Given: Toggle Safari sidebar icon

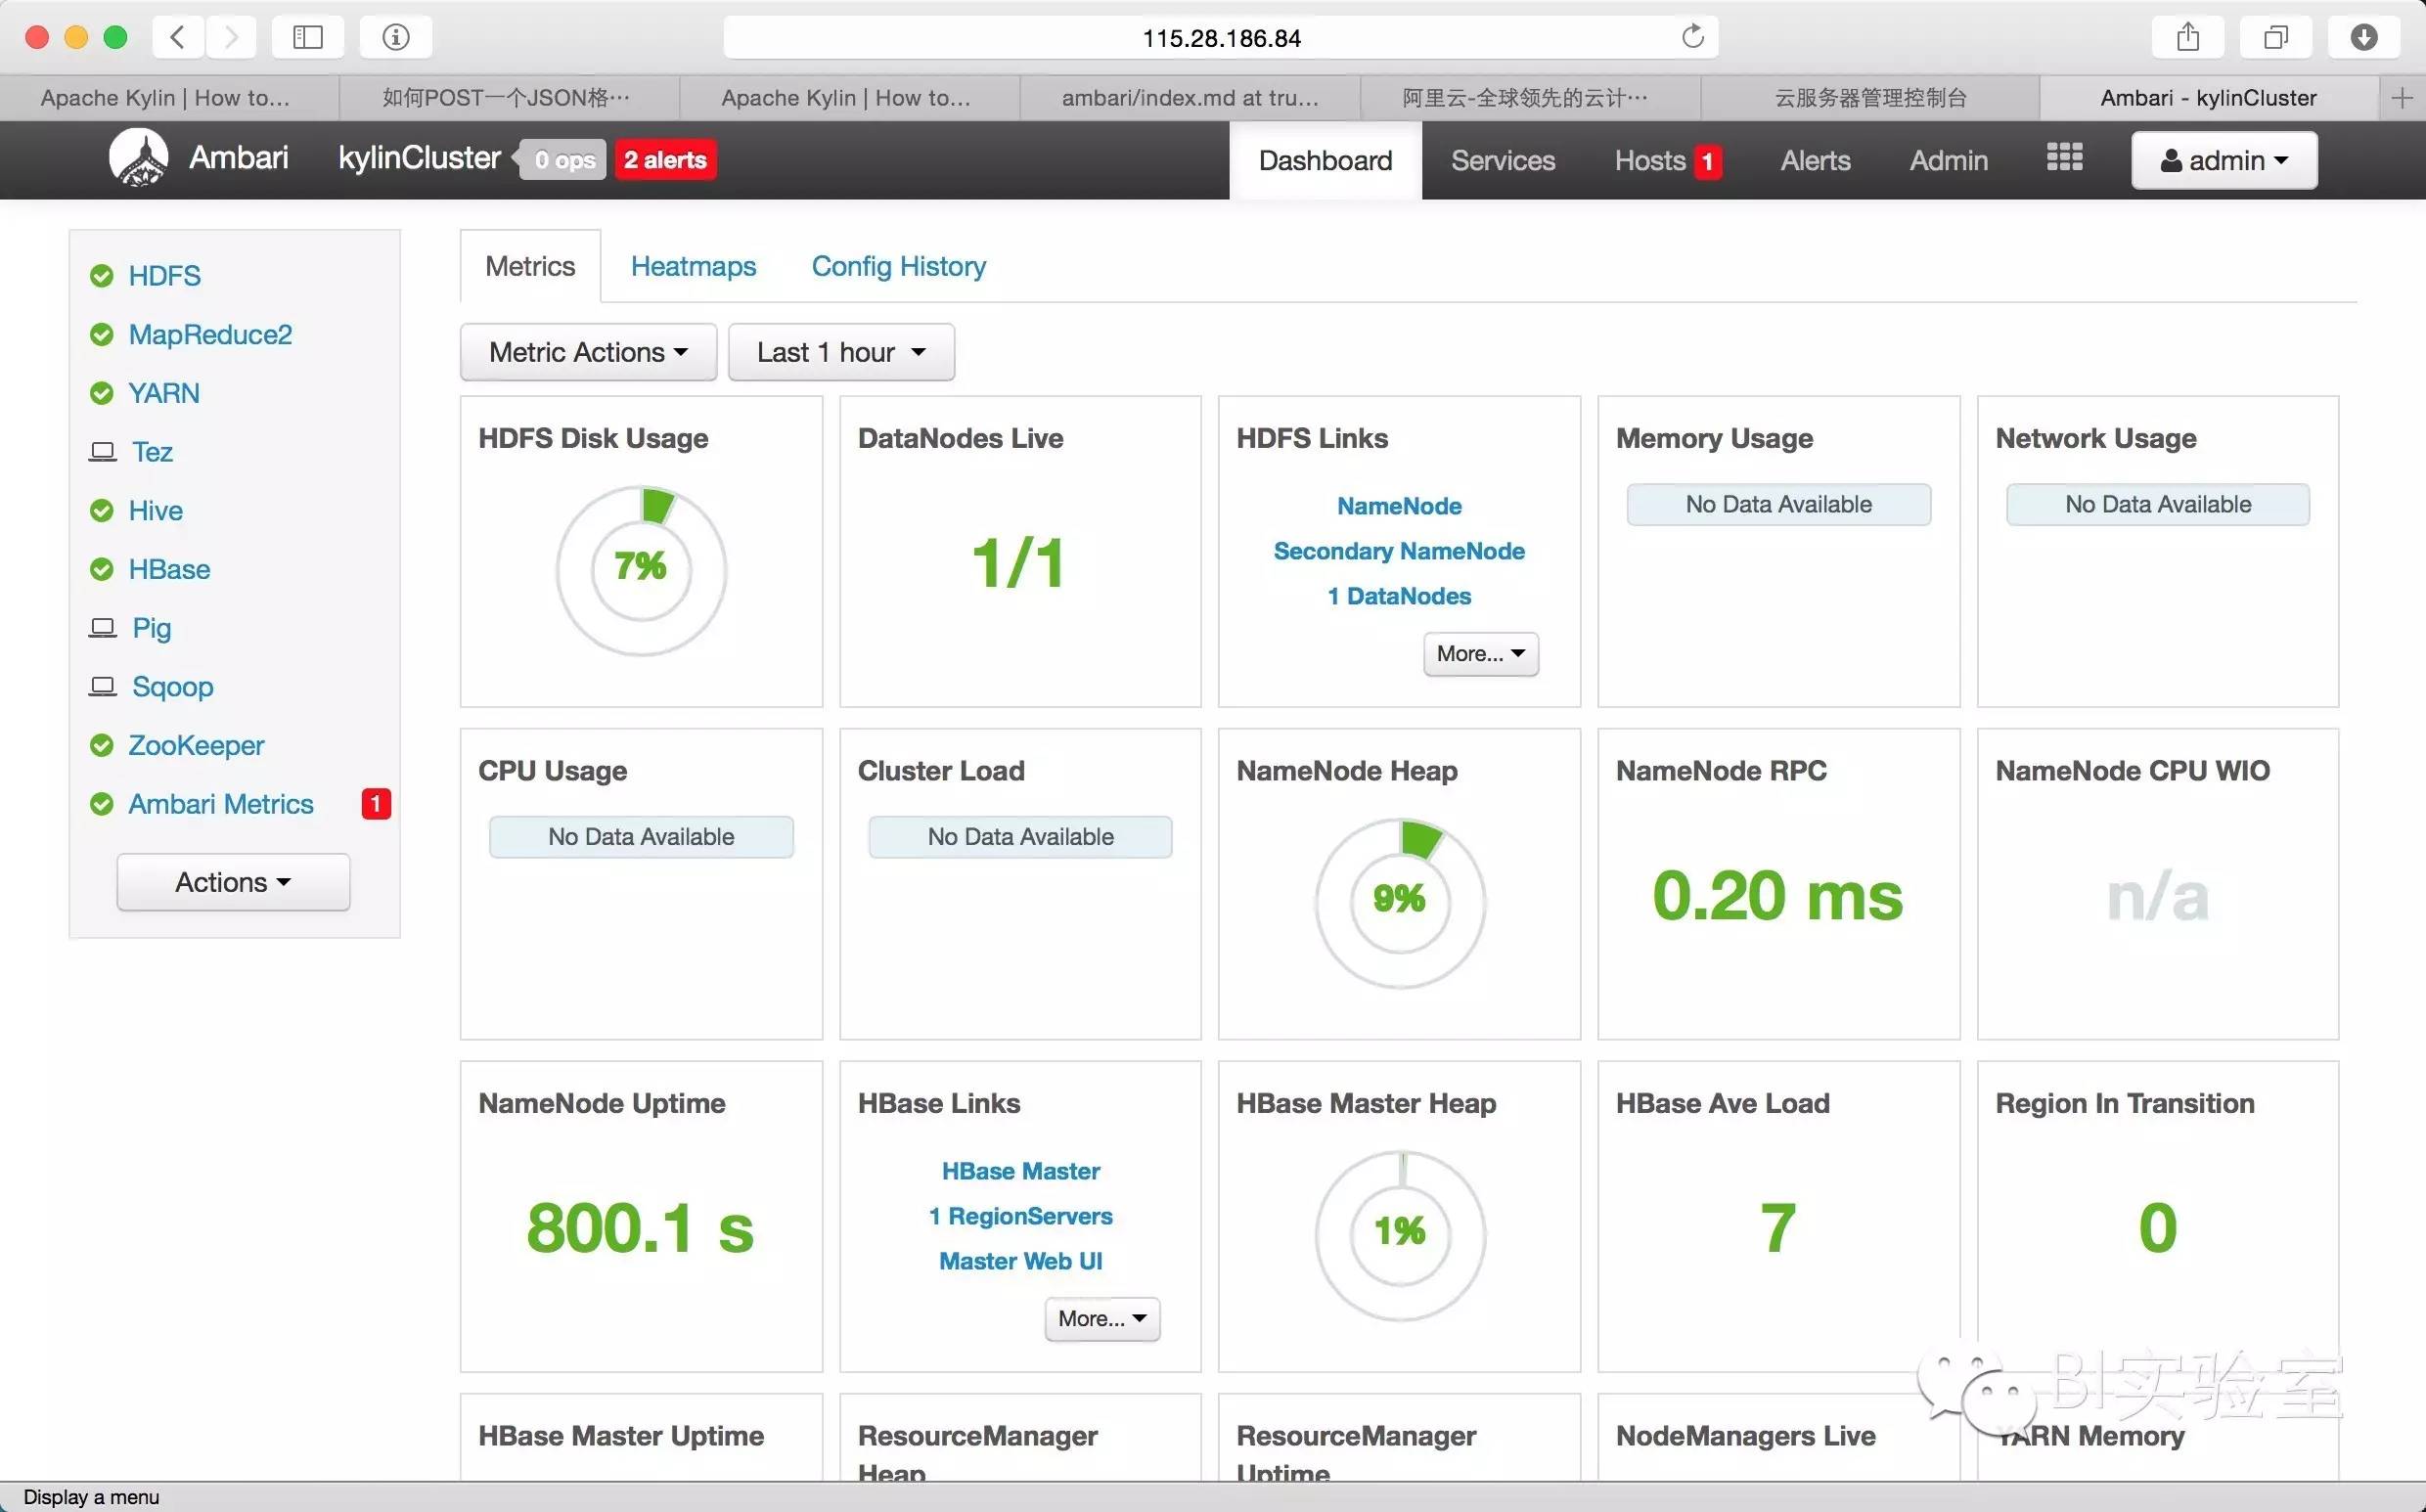Looking at the screenshot, I should [x=308, y=37].
